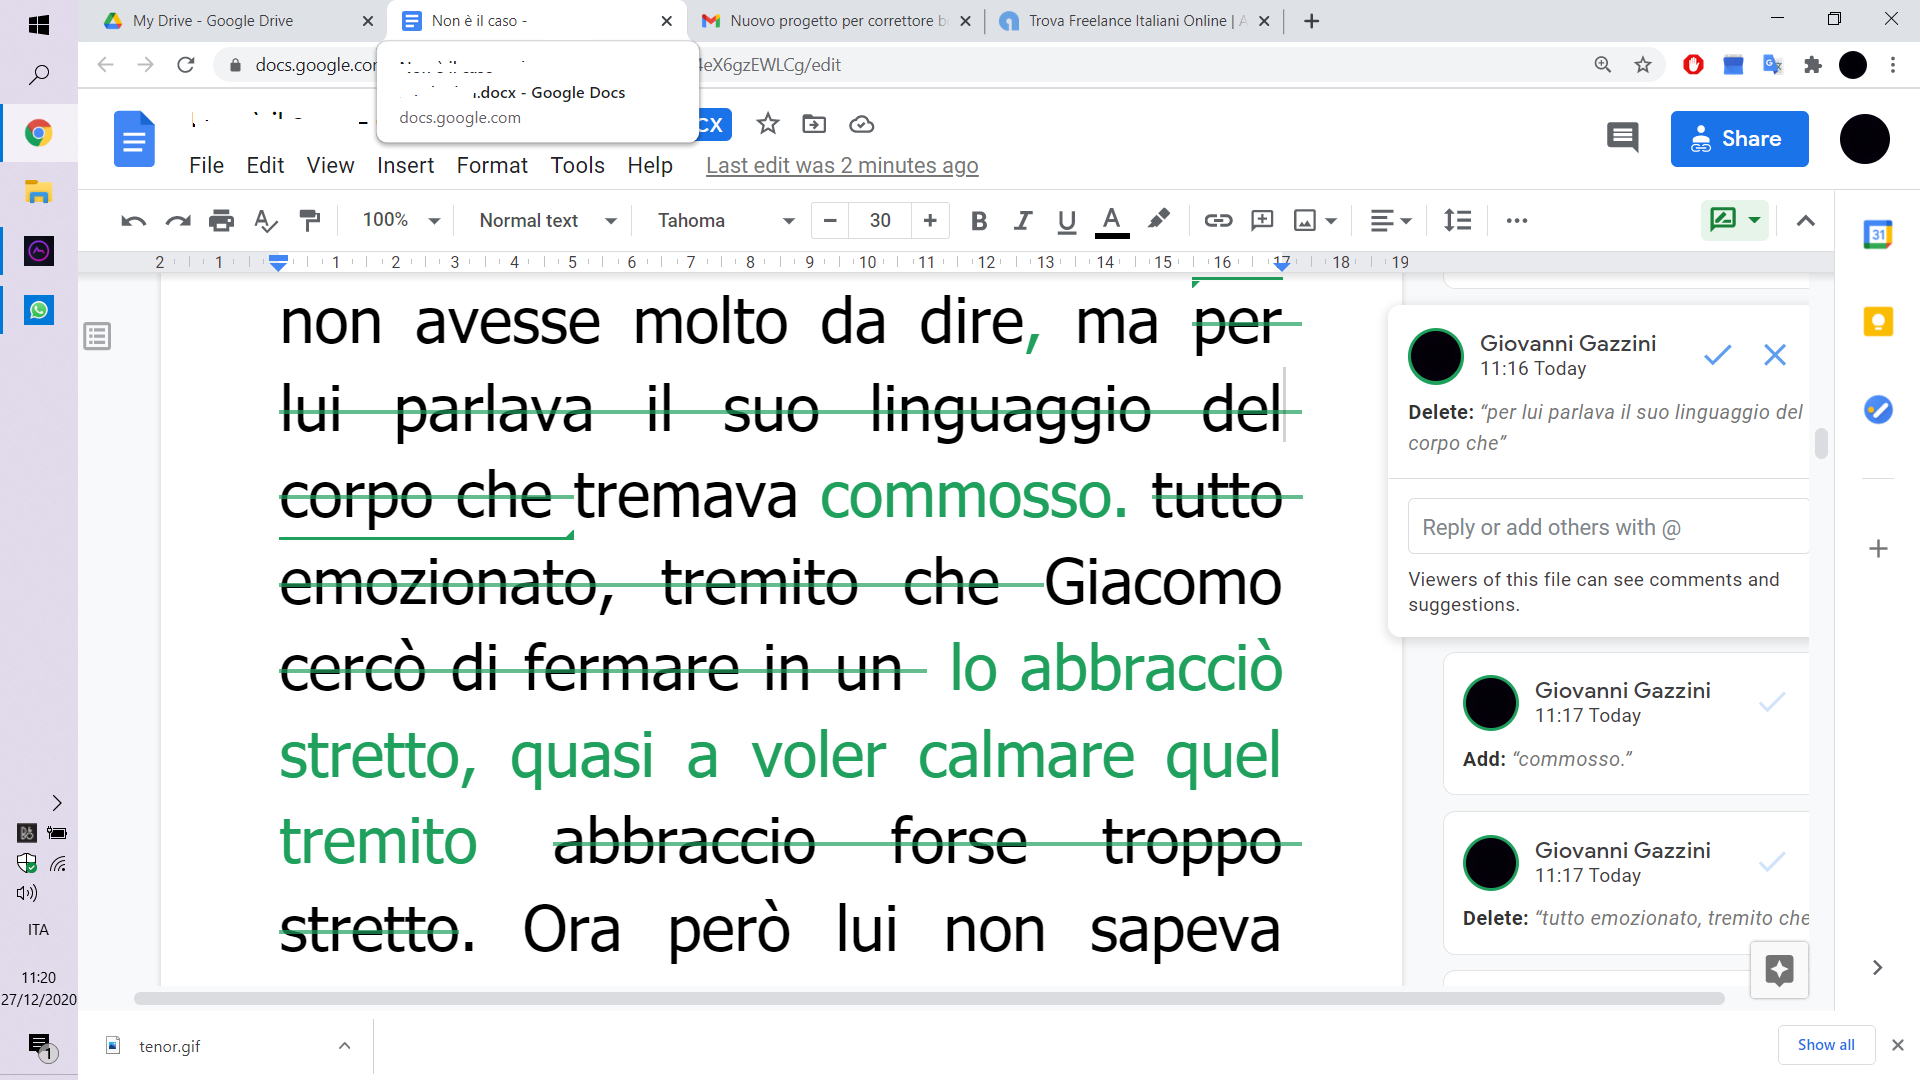Screen dimensions: 1920x1080
Task: Click the blue Share button
Action: coord(1738,138)
